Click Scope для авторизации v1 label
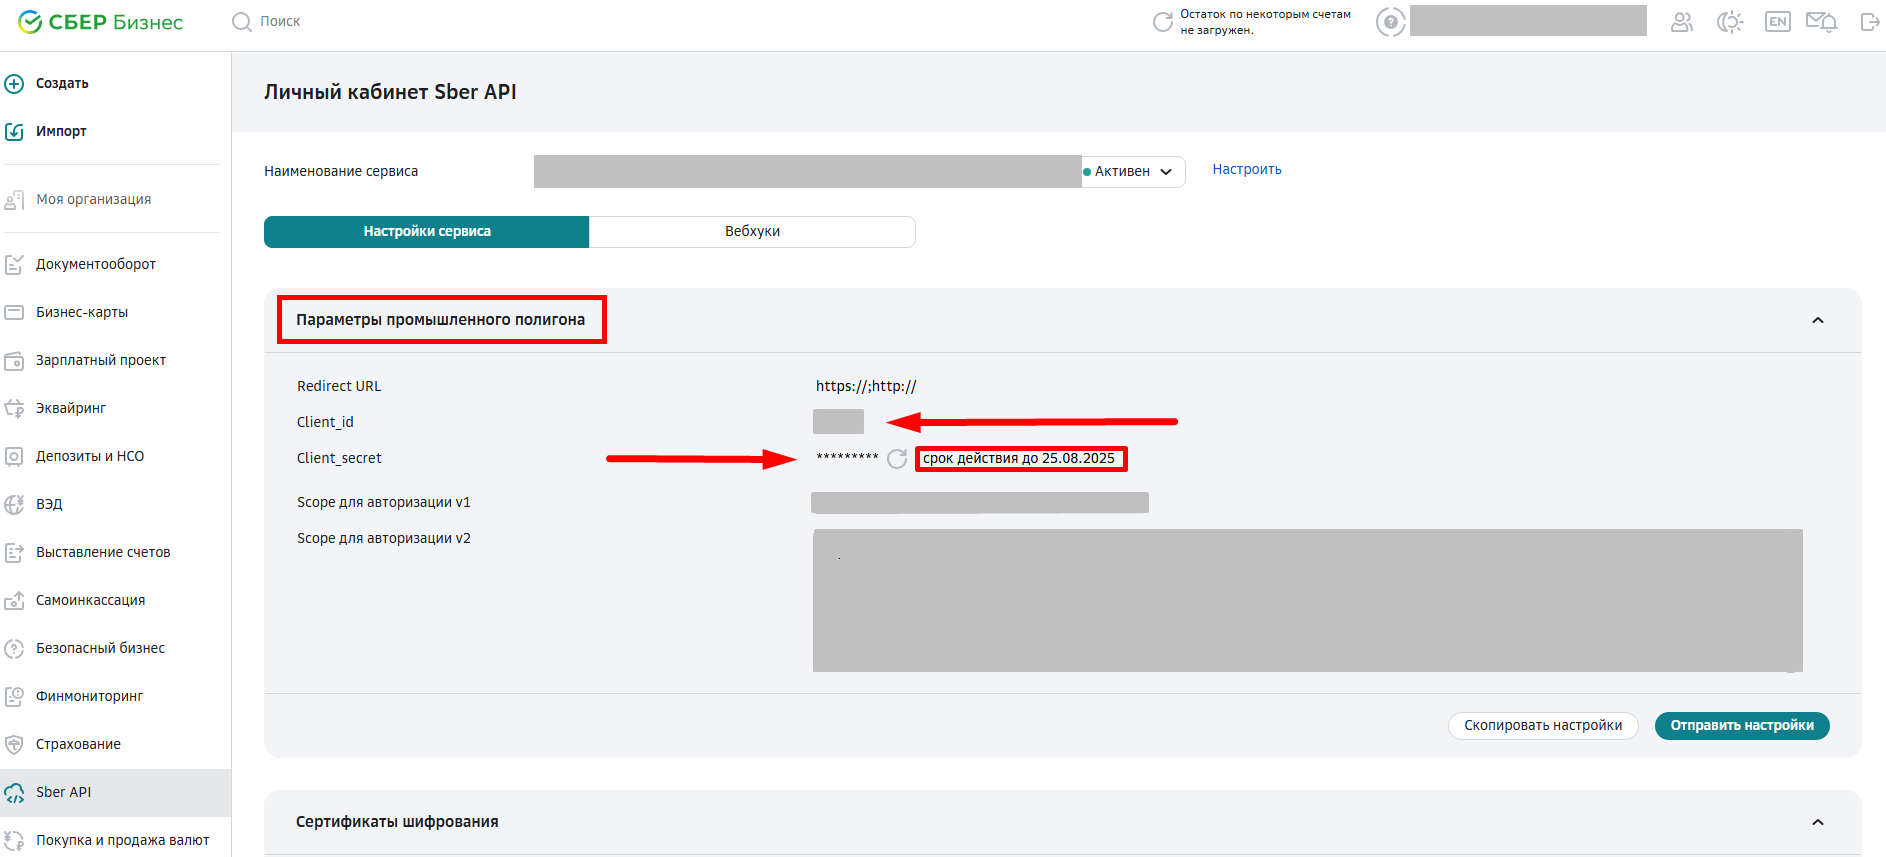Screen dimensions: 1886x857 pyautogui.click(x=384, y=502)
